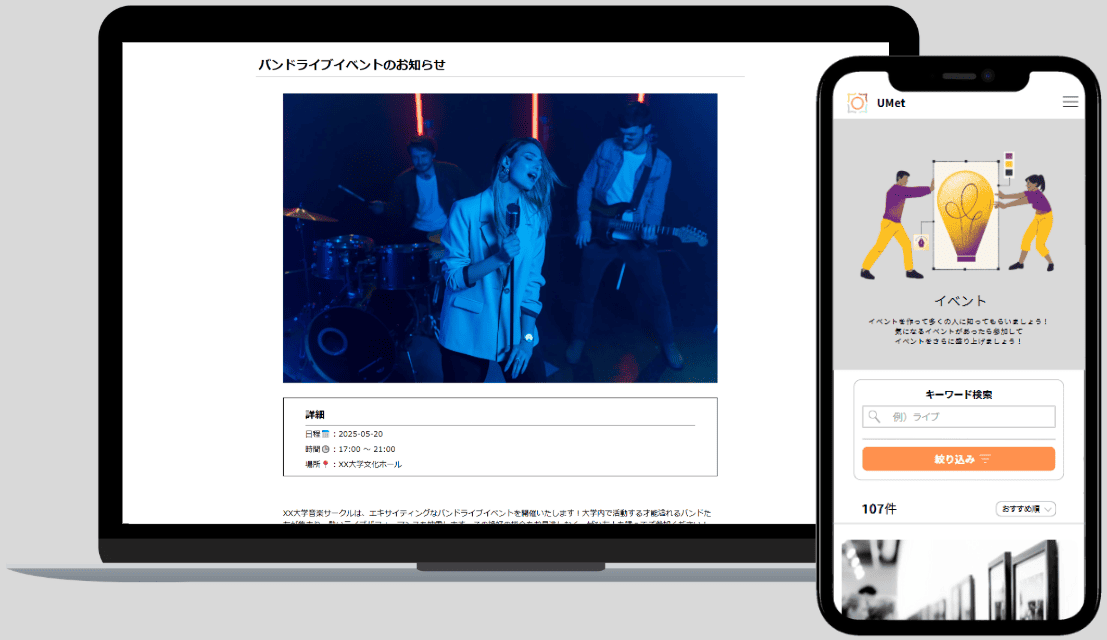Click the color swatch palette in illustration

tap(1008, 165)
